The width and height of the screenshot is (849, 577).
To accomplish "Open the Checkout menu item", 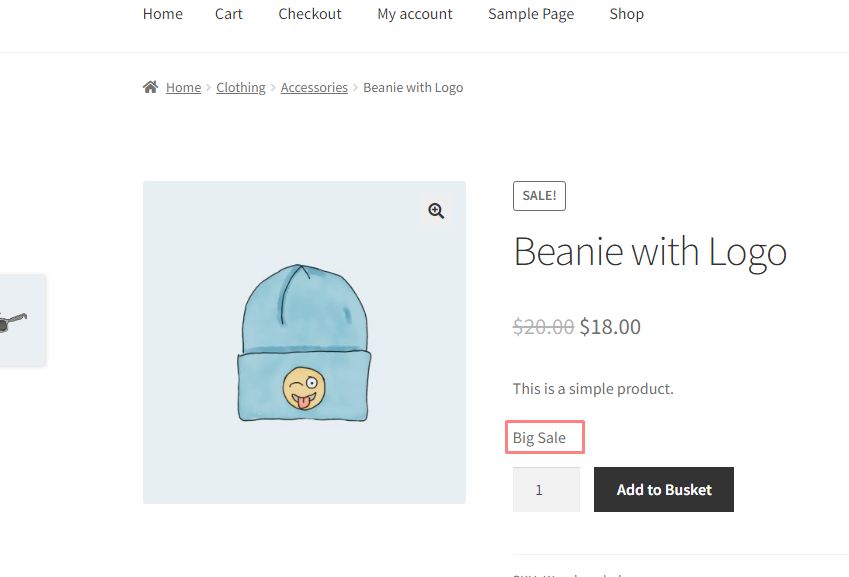I will [310, 14].
